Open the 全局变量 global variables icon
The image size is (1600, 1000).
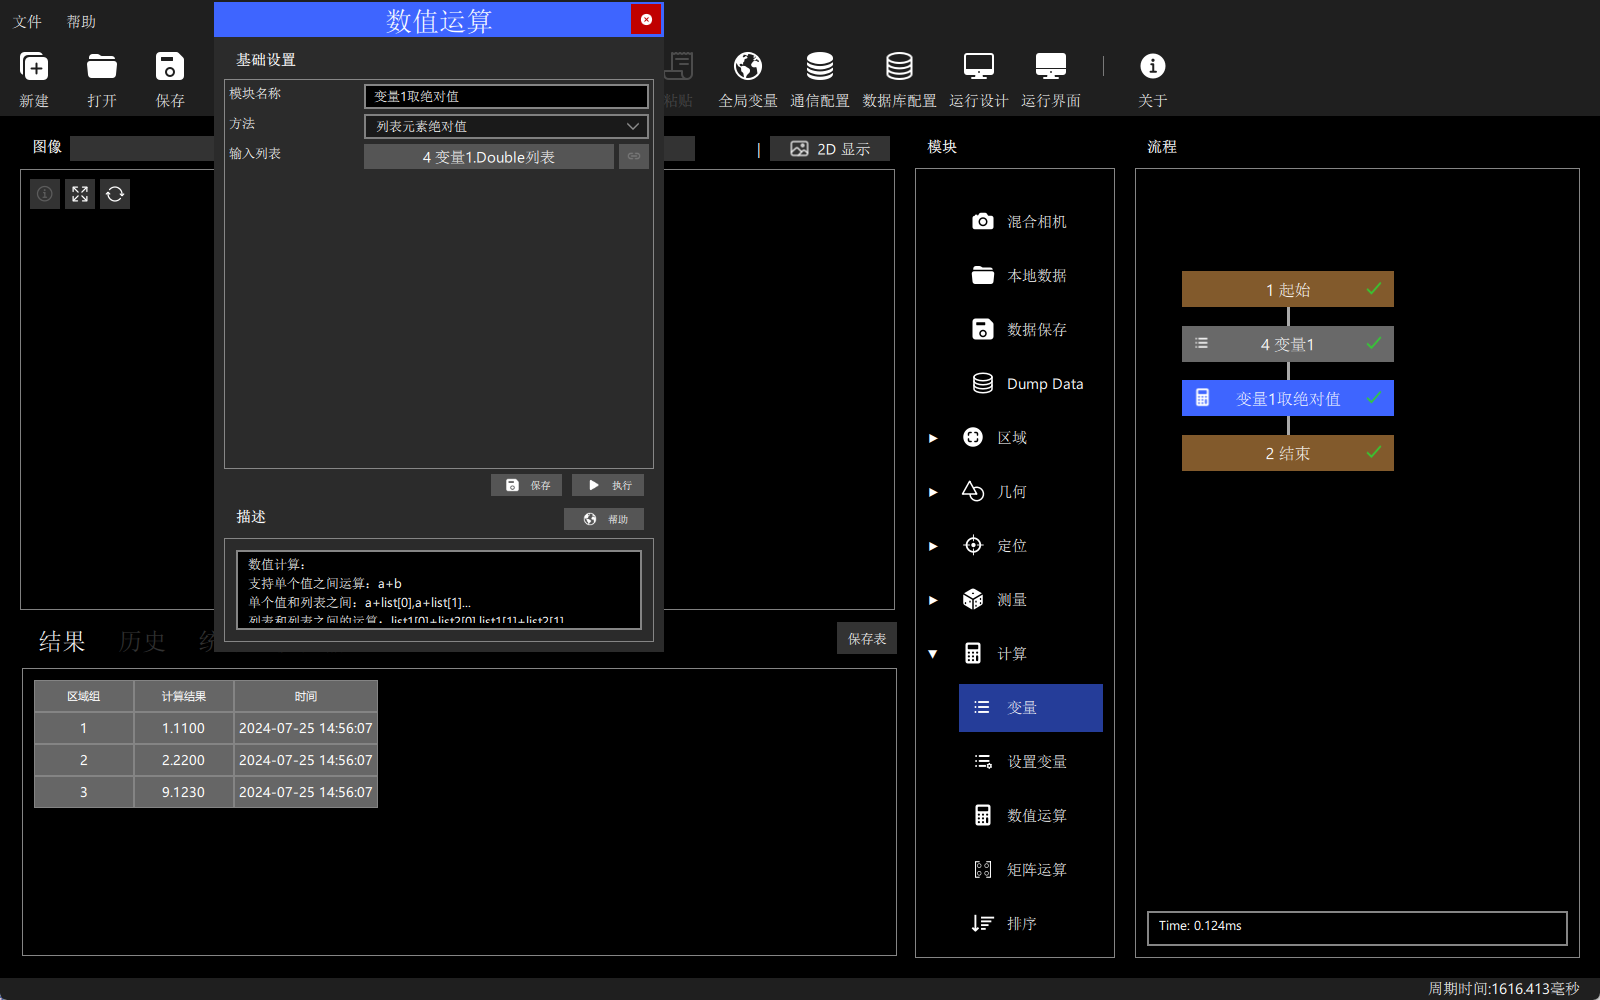tap(748, 67)
